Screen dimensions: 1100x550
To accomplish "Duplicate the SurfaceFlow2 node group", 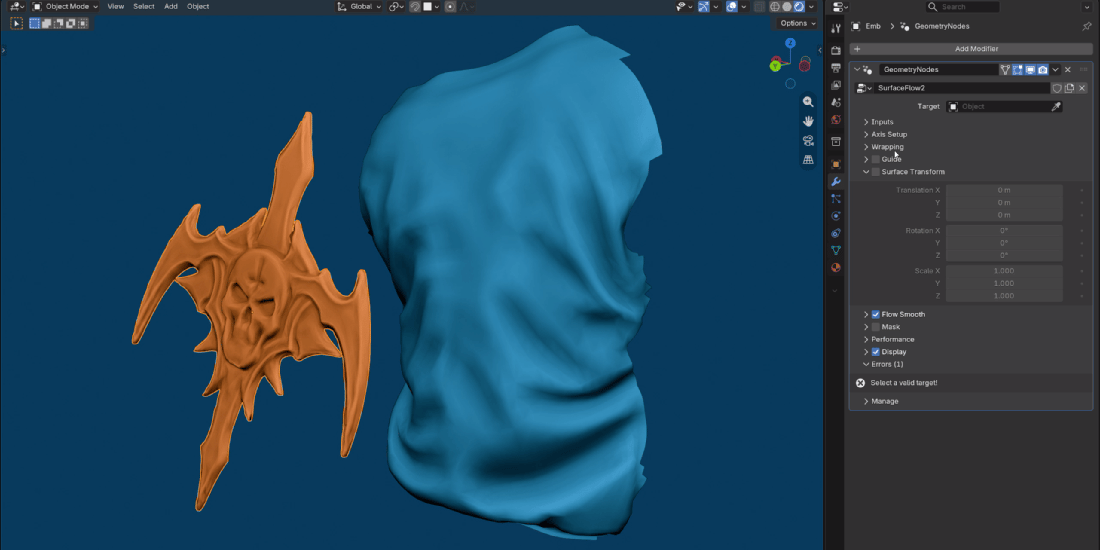I will coord(1069,88).
